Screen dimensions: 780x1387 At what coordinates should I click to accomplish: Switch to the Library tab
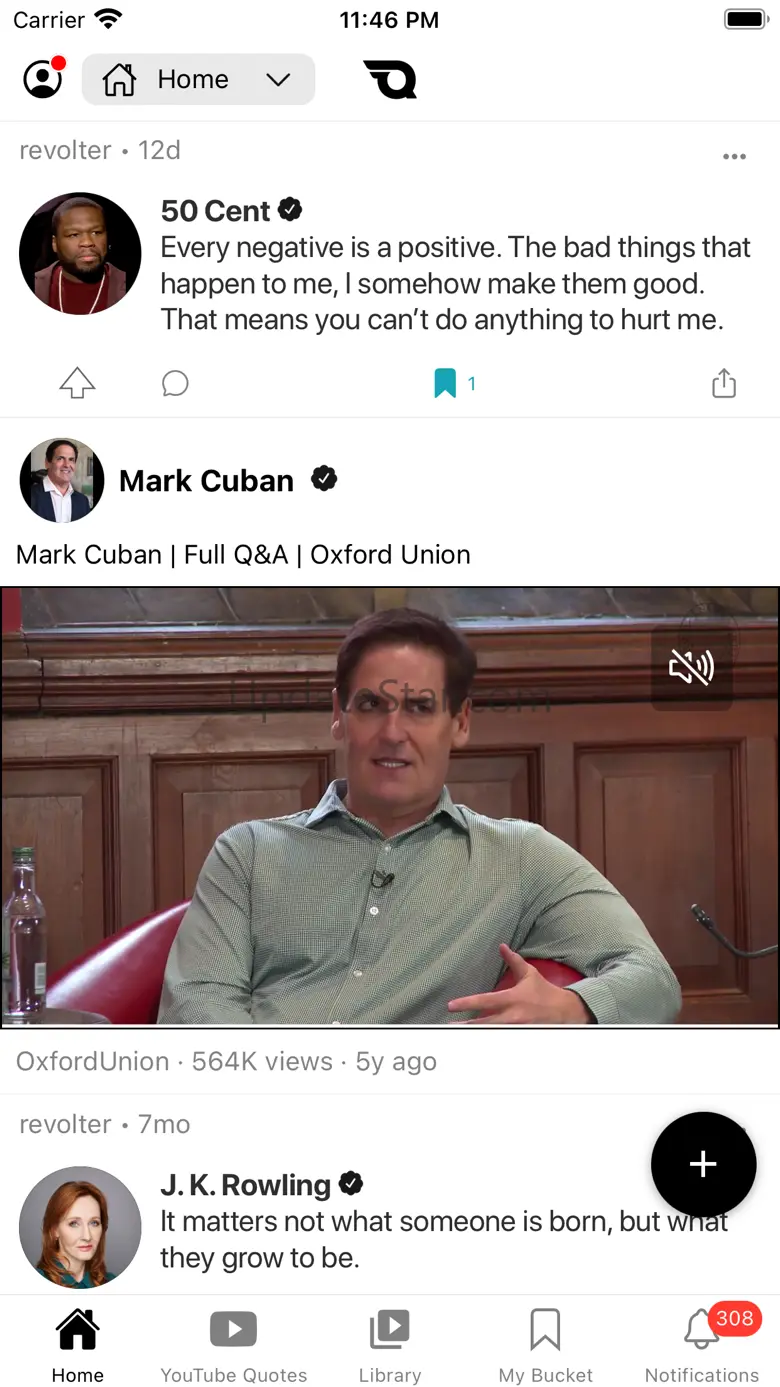point(390,1345)
